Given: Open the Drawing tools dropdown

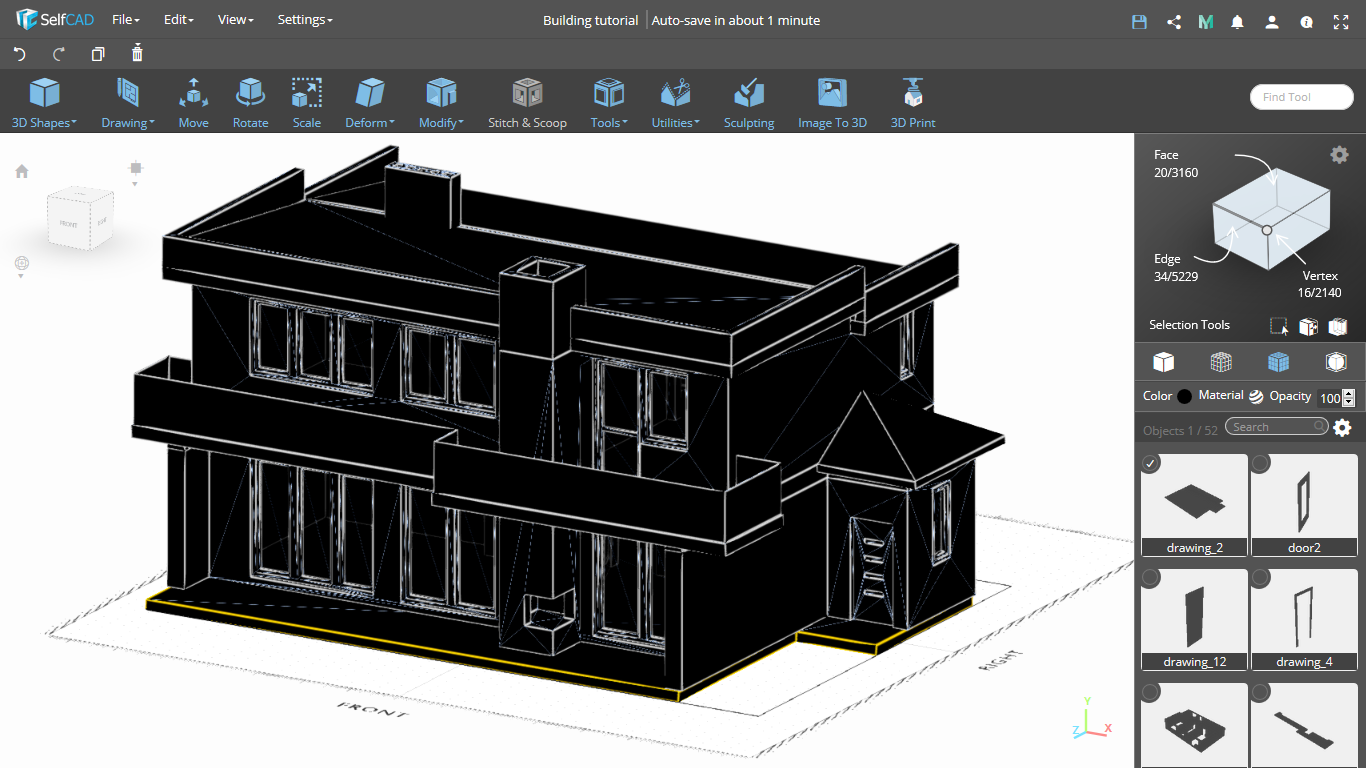Looking at the screenshot, I should pos(128,104).
